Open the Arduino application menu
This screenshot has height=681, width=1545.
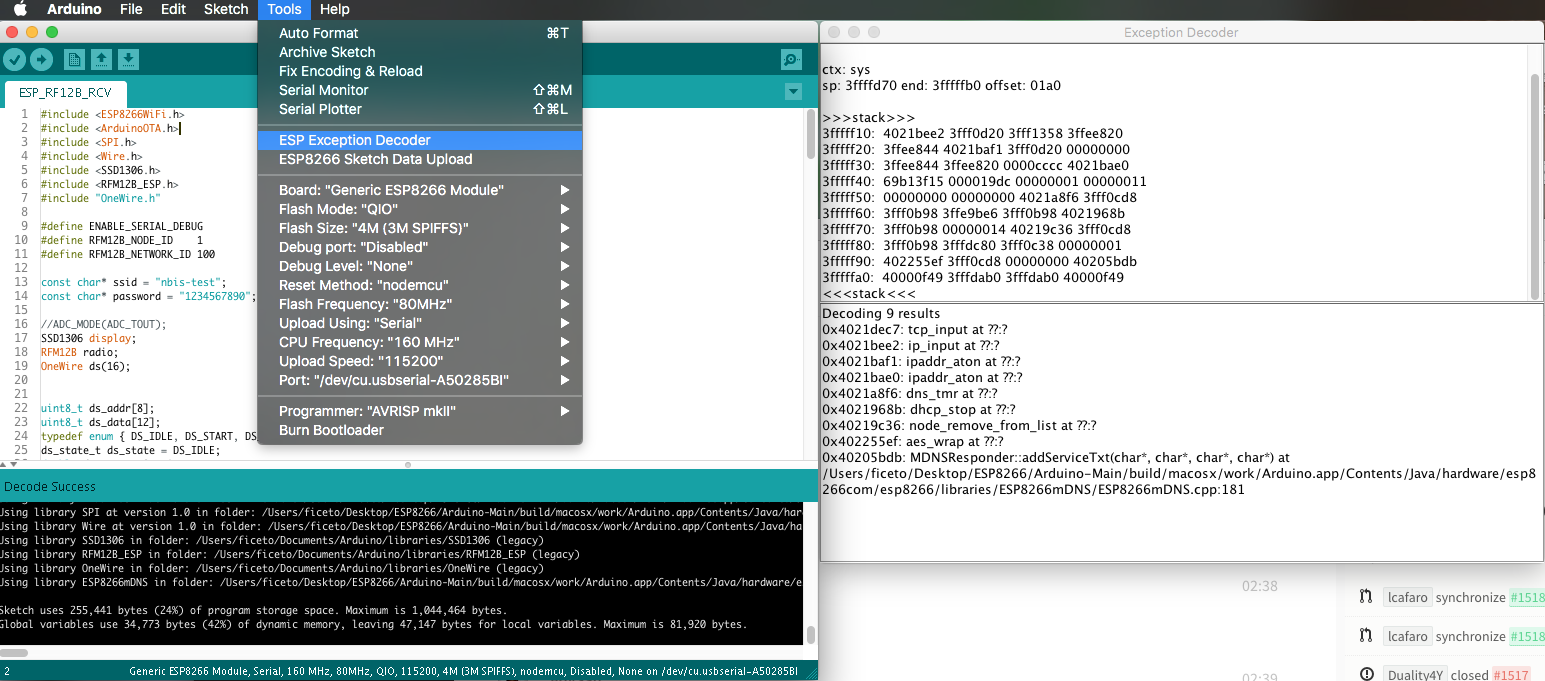[x=73, y=9]
